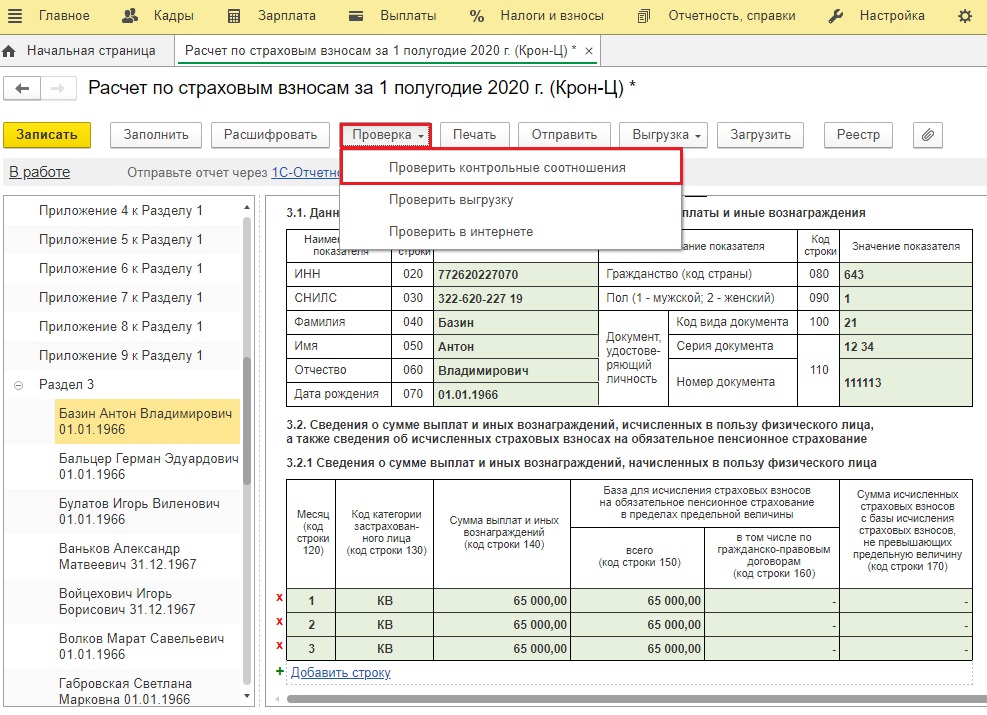Select Приложение 4 к Разделу 1
Image resolution: width=987 pixels, height=715 pixels.
[x=121, y=210]
